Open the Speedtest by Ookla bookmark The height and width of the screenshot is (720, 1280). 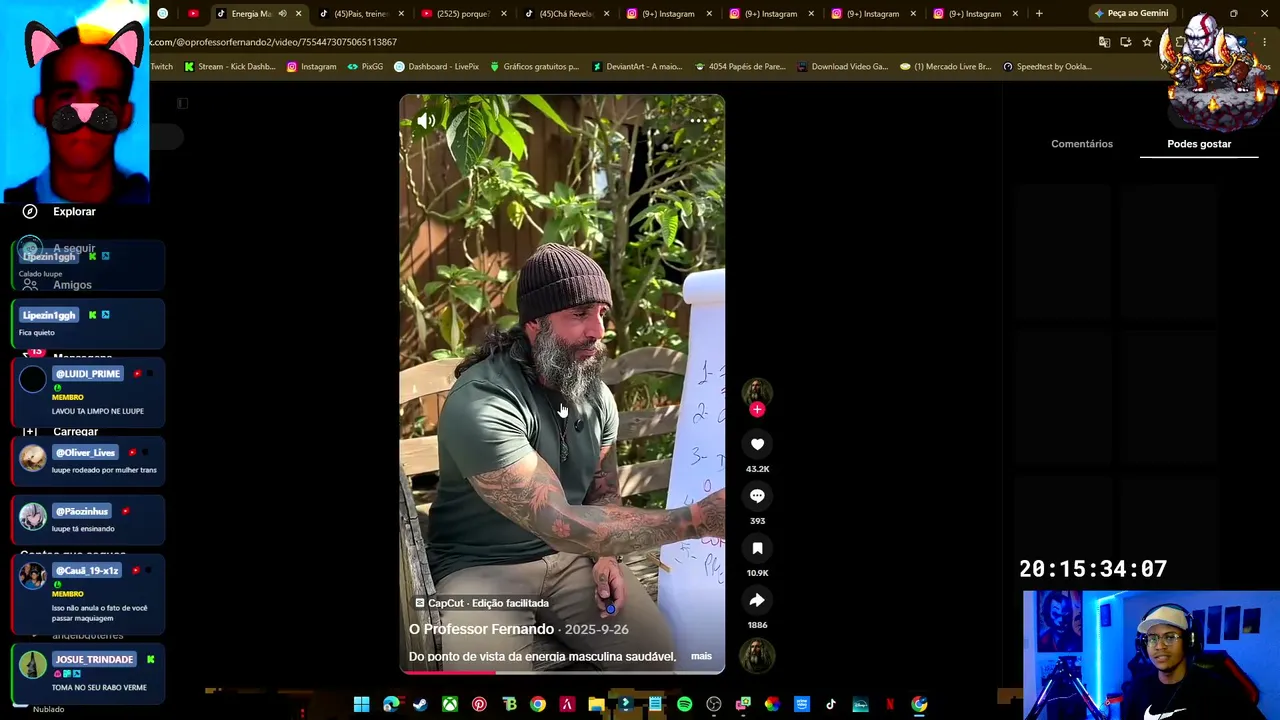pyautogui.click(x=1047, y=67)
